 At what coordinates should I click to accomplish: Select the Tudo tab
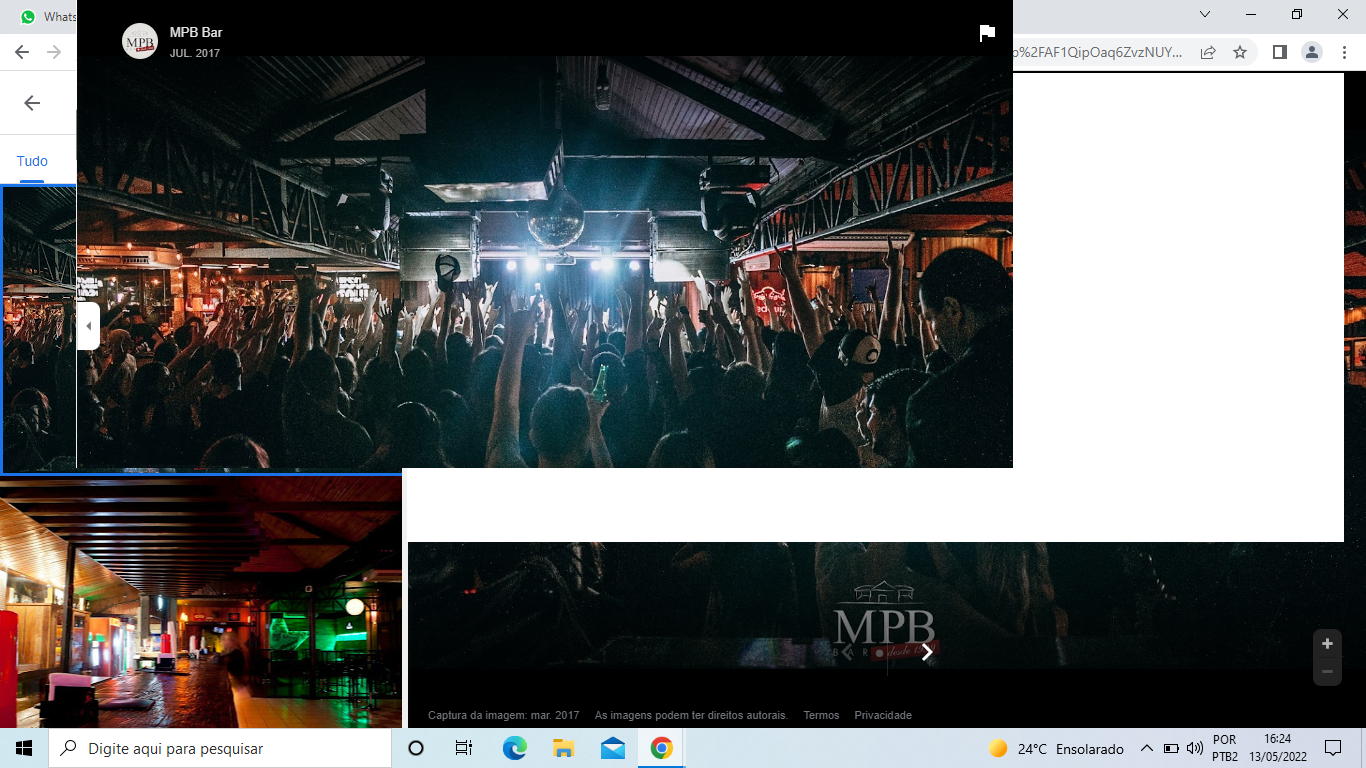pyautogui.click(x=32, y=161)
